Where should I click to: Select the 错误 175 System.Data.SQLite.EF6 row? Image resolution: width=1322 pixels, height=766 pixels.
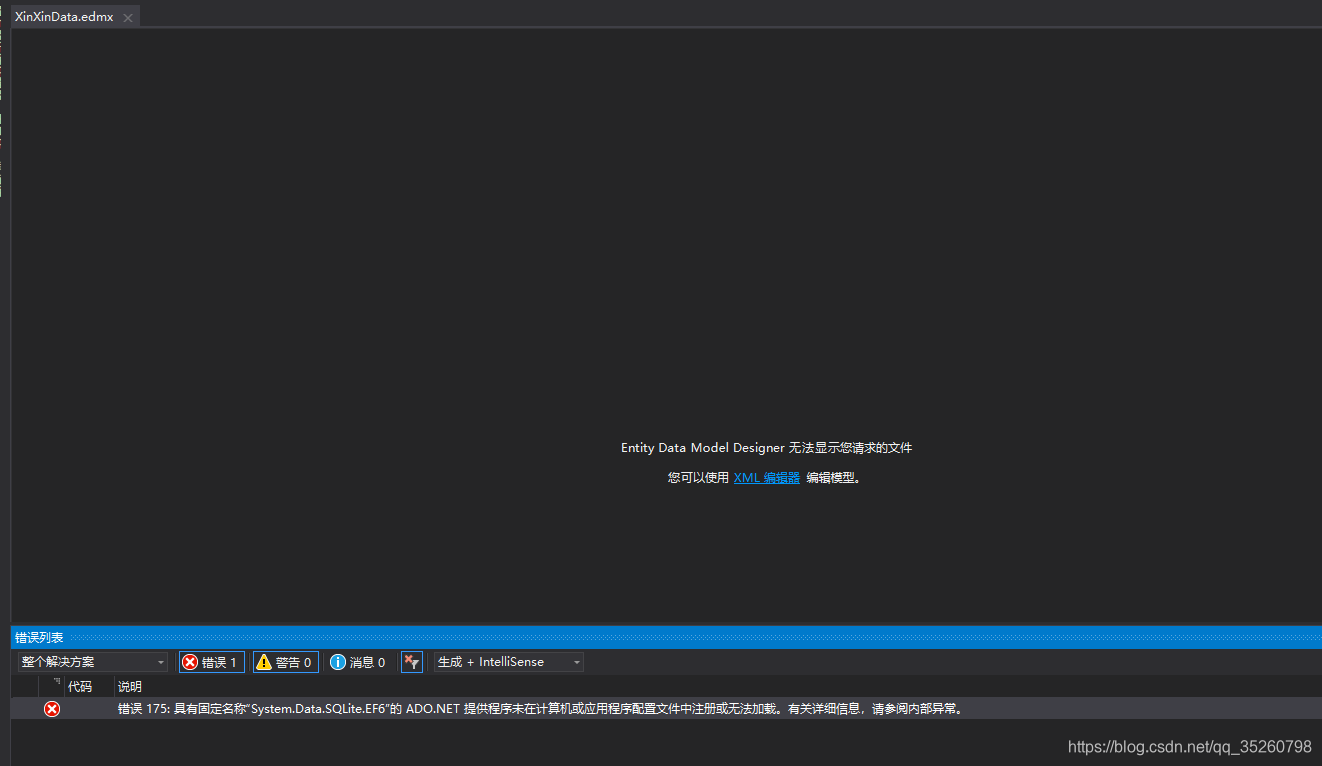point(666,709)
